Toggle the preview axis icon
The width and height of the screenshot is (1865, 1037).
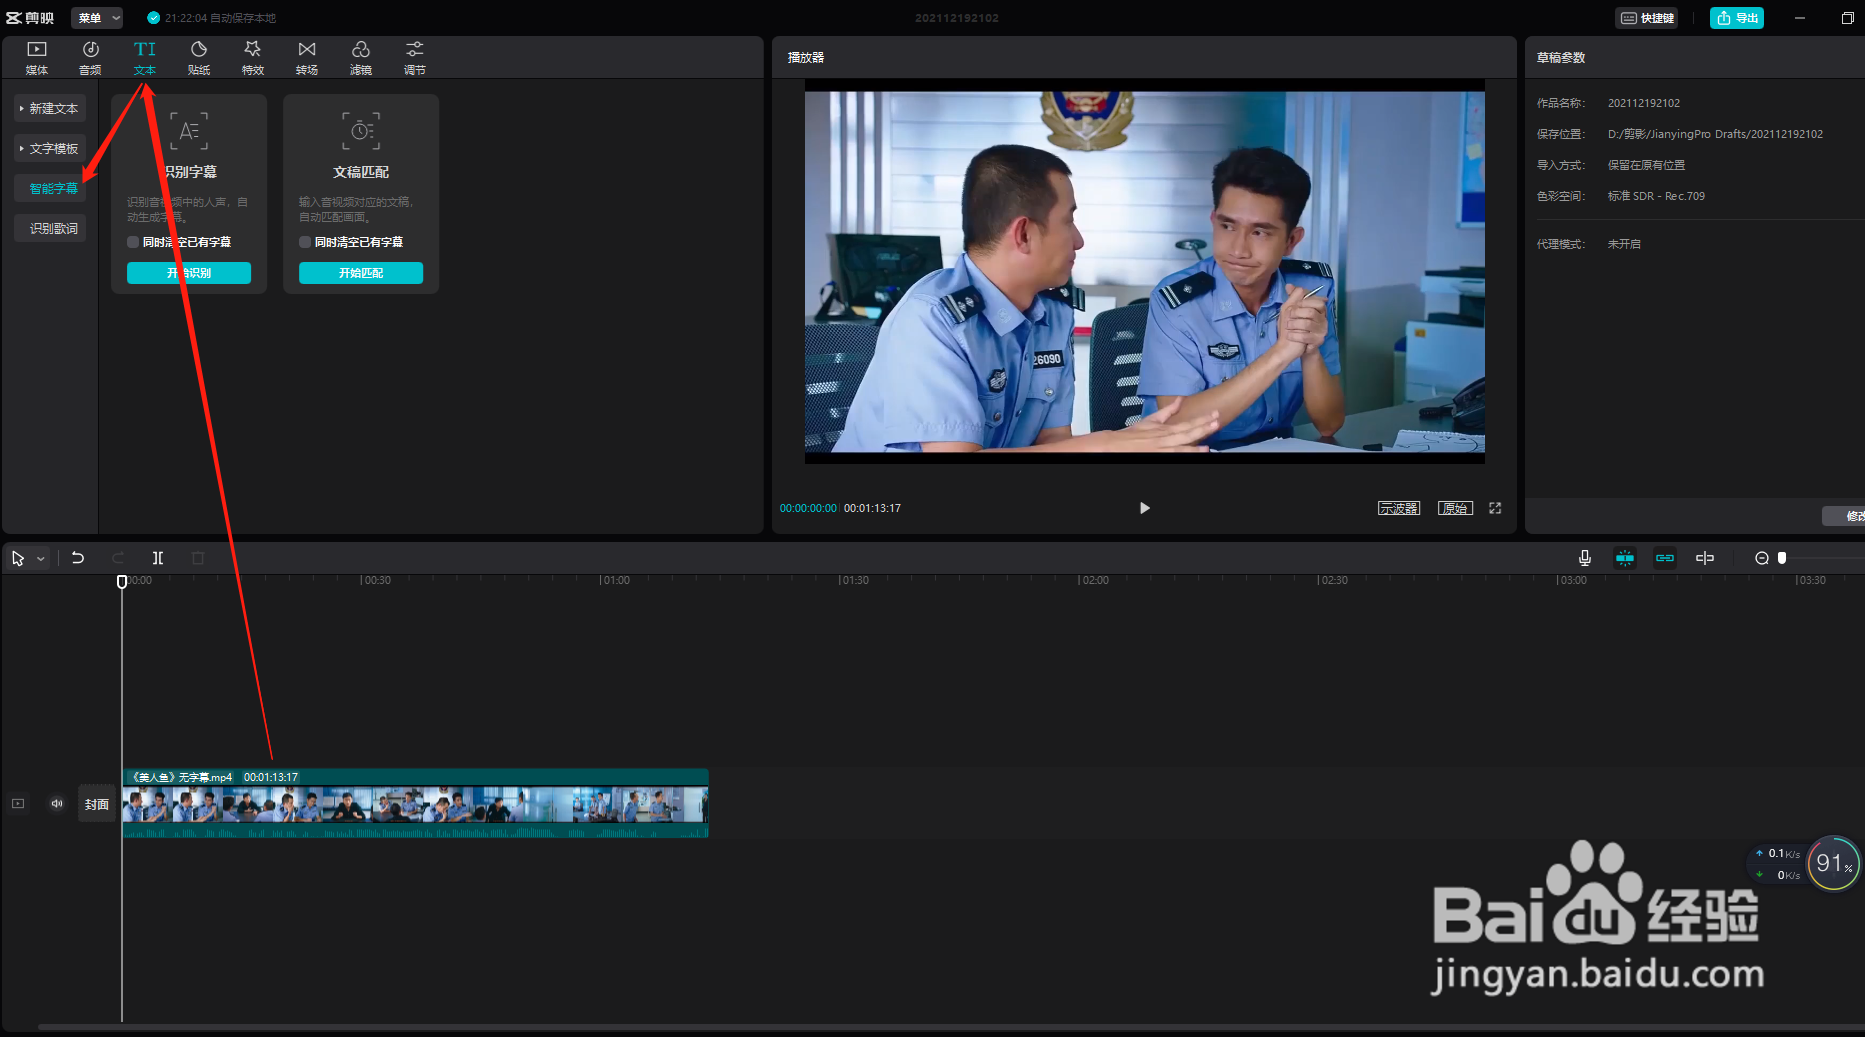click(x=1705, y=558)
